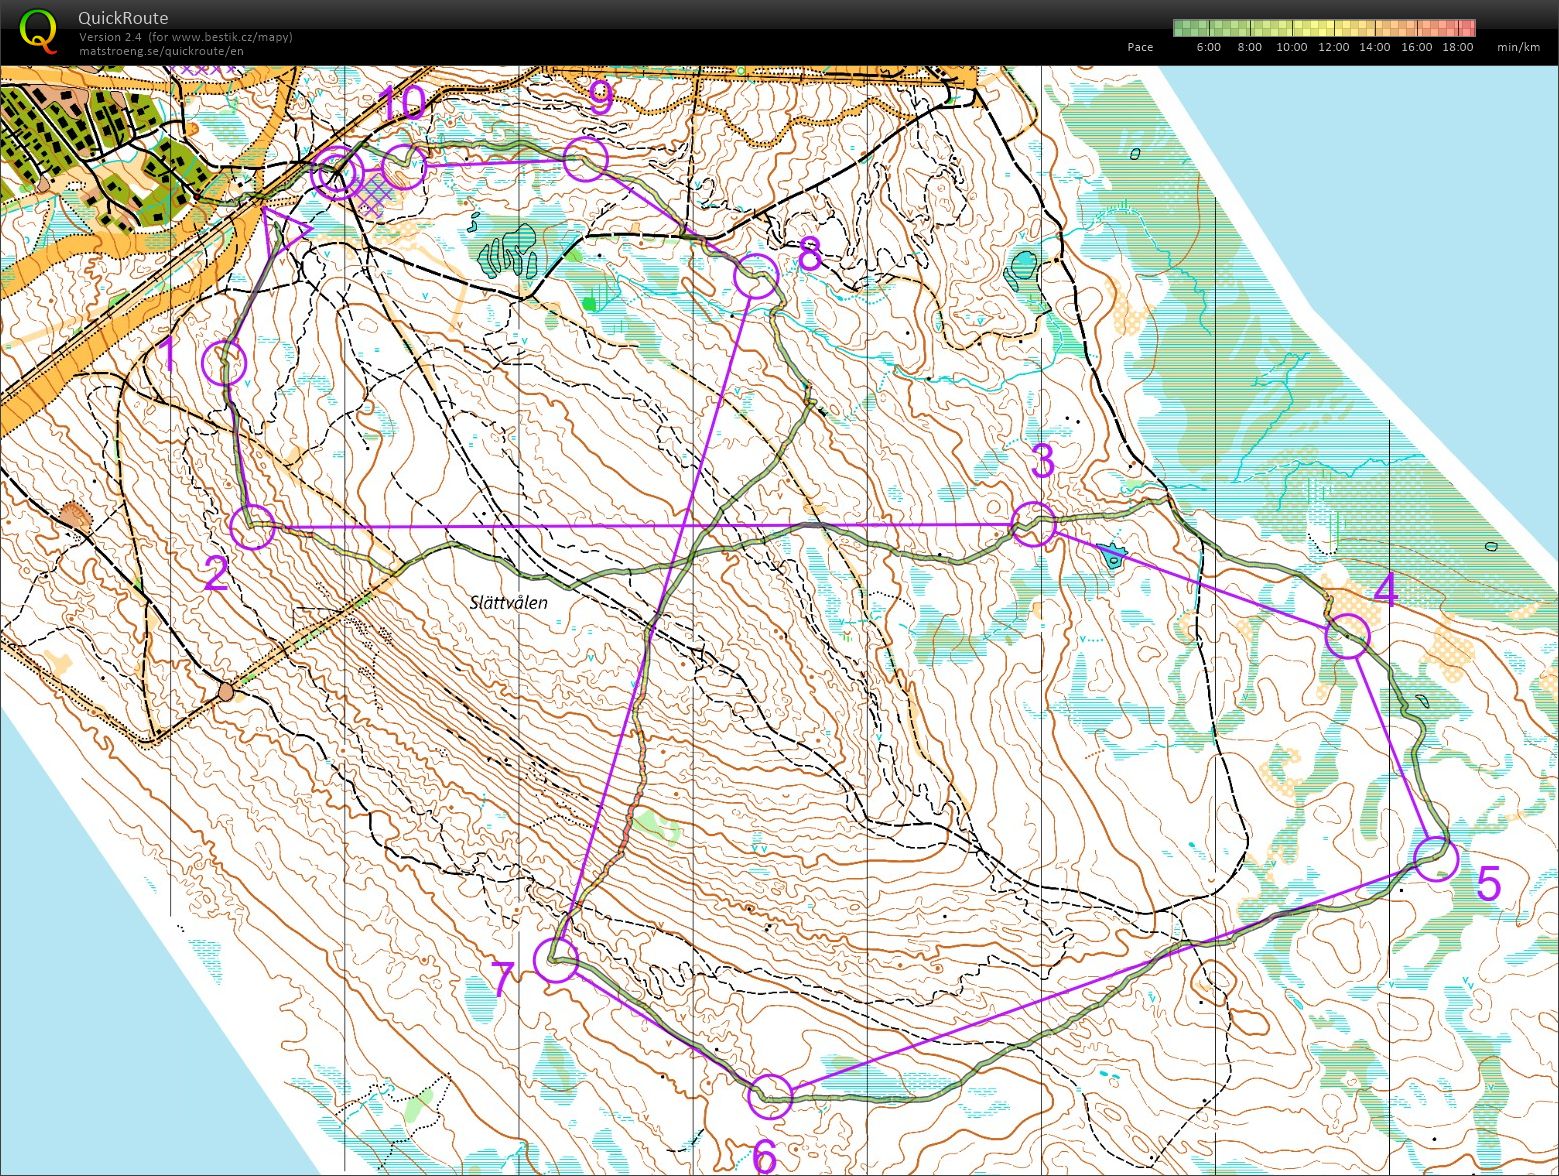Open the matstroeng.se/quickroute/en link
The image size is (1559, 1176).
[x=161, y=50]
